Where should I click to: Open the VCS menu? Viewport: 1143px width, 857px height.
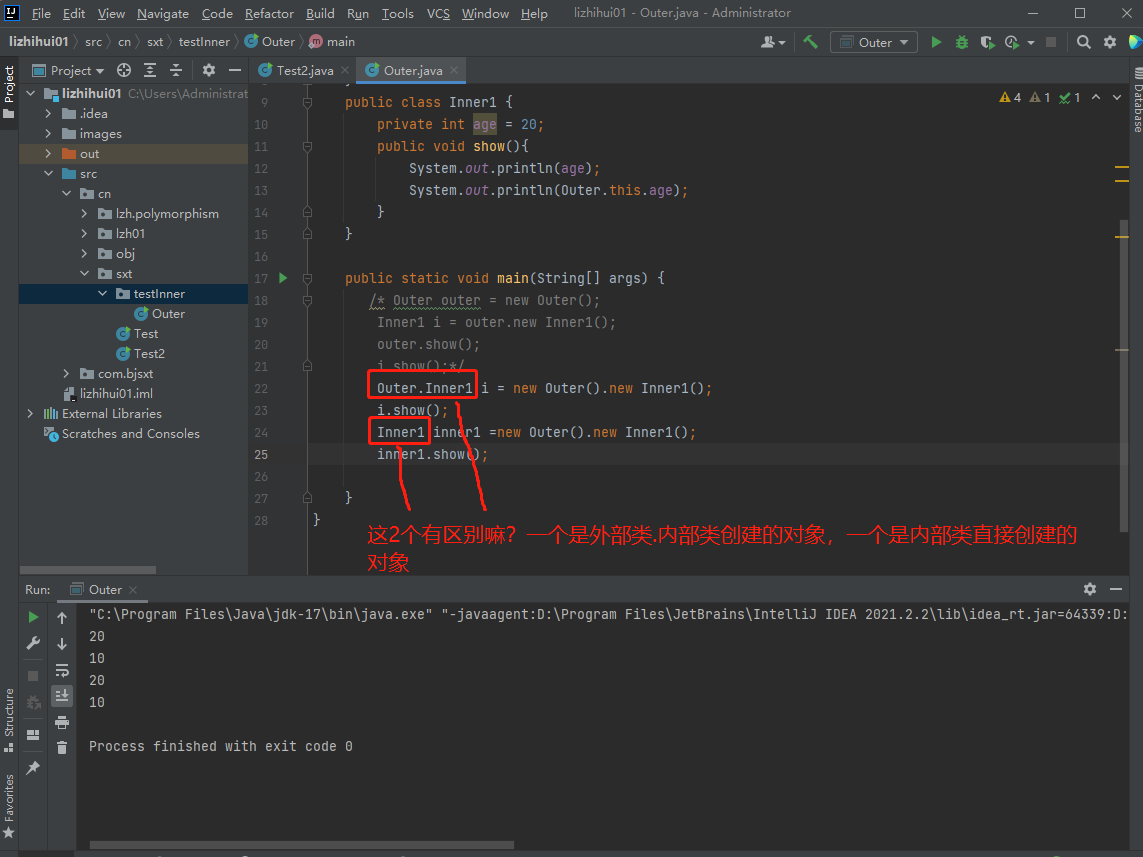(438, 13)
